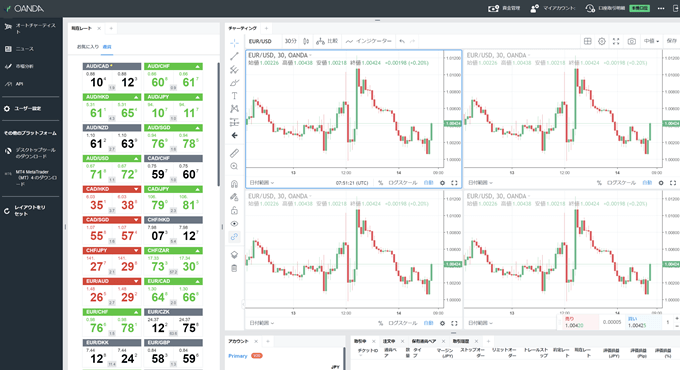Maximize the top-right chart pane
Image resolution: width=680 pixels, height=370 pixels.
pyautogui.click(x=673, y=183)
